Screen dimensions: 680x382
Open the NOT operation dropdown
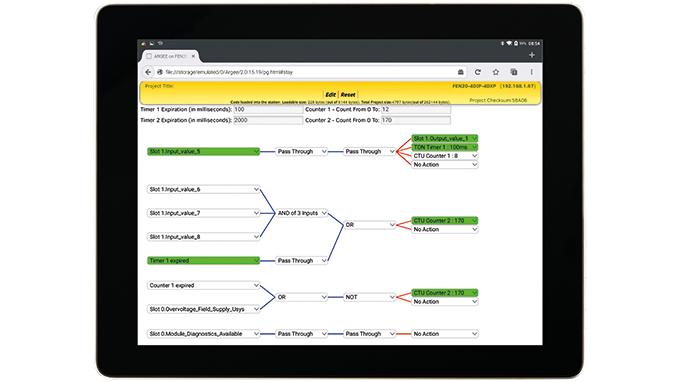point(369,297)
